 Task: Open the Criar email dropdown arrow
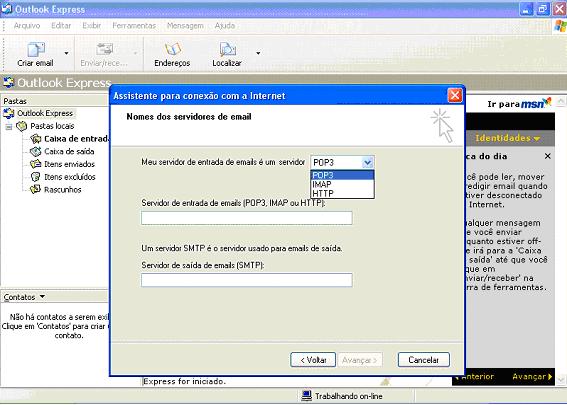66,53
